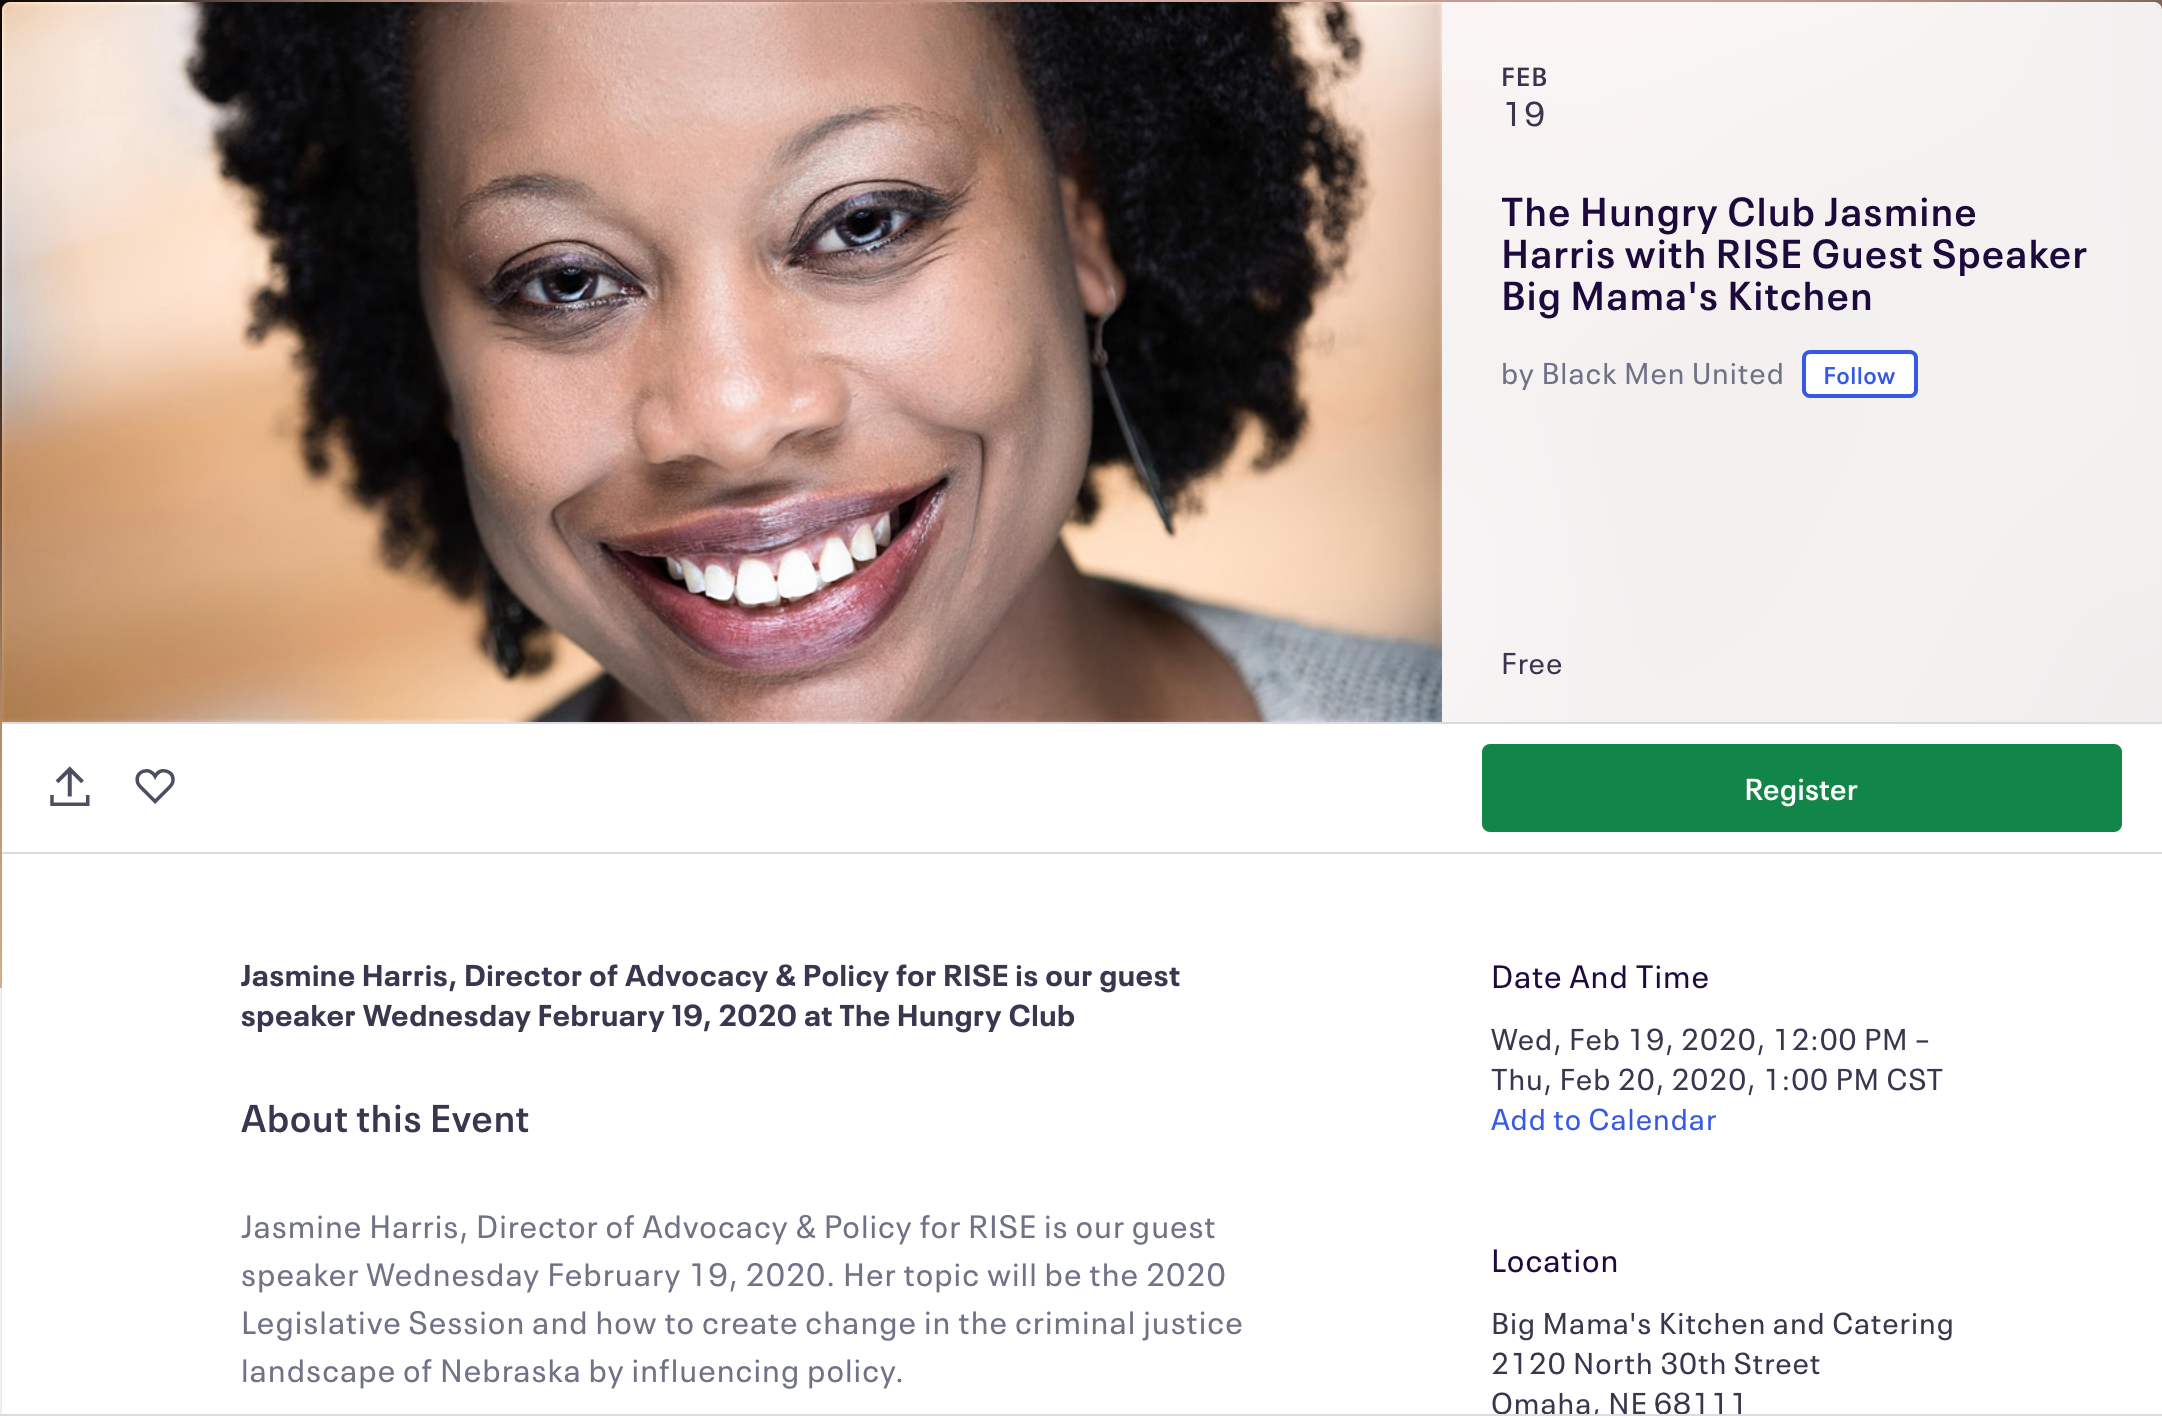
Task: Click the share event icon
Action: pyautogui.click(x=70, y=787)
